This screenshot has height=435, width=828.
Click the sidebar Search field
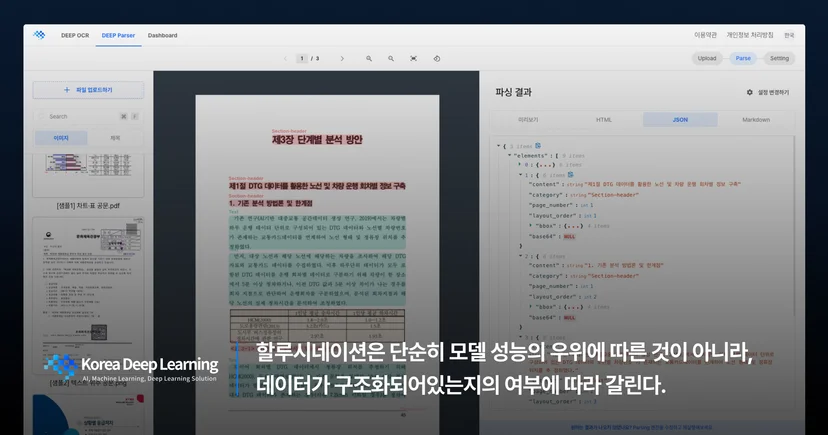[79, 117]
